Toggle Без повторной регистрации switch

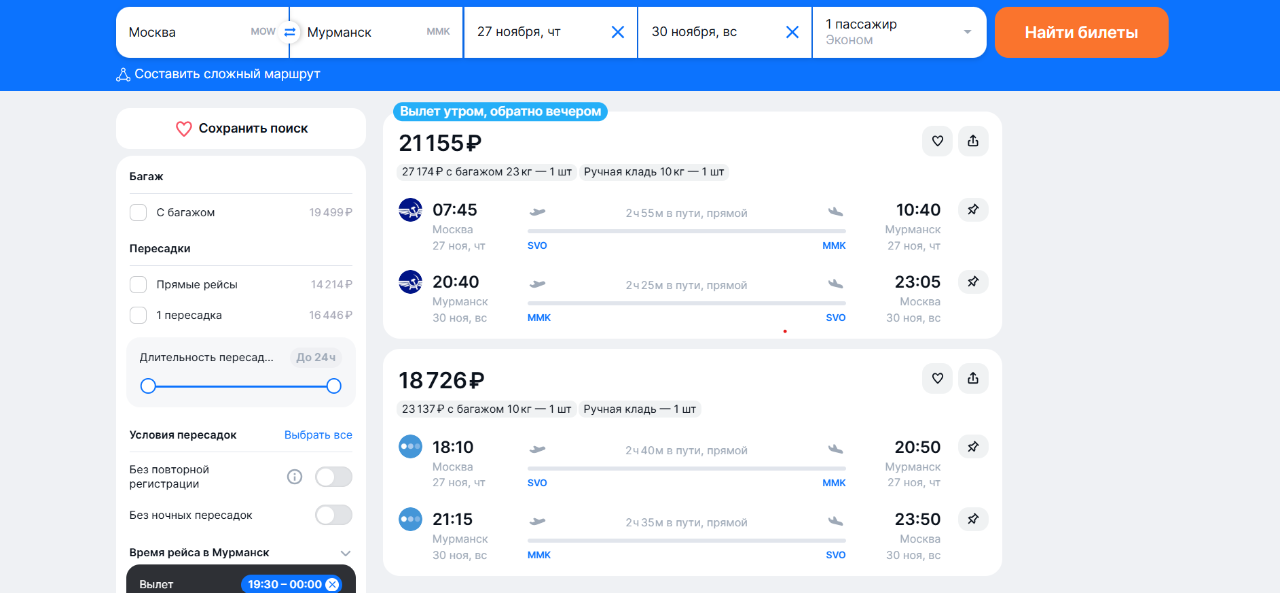point(334,477)
